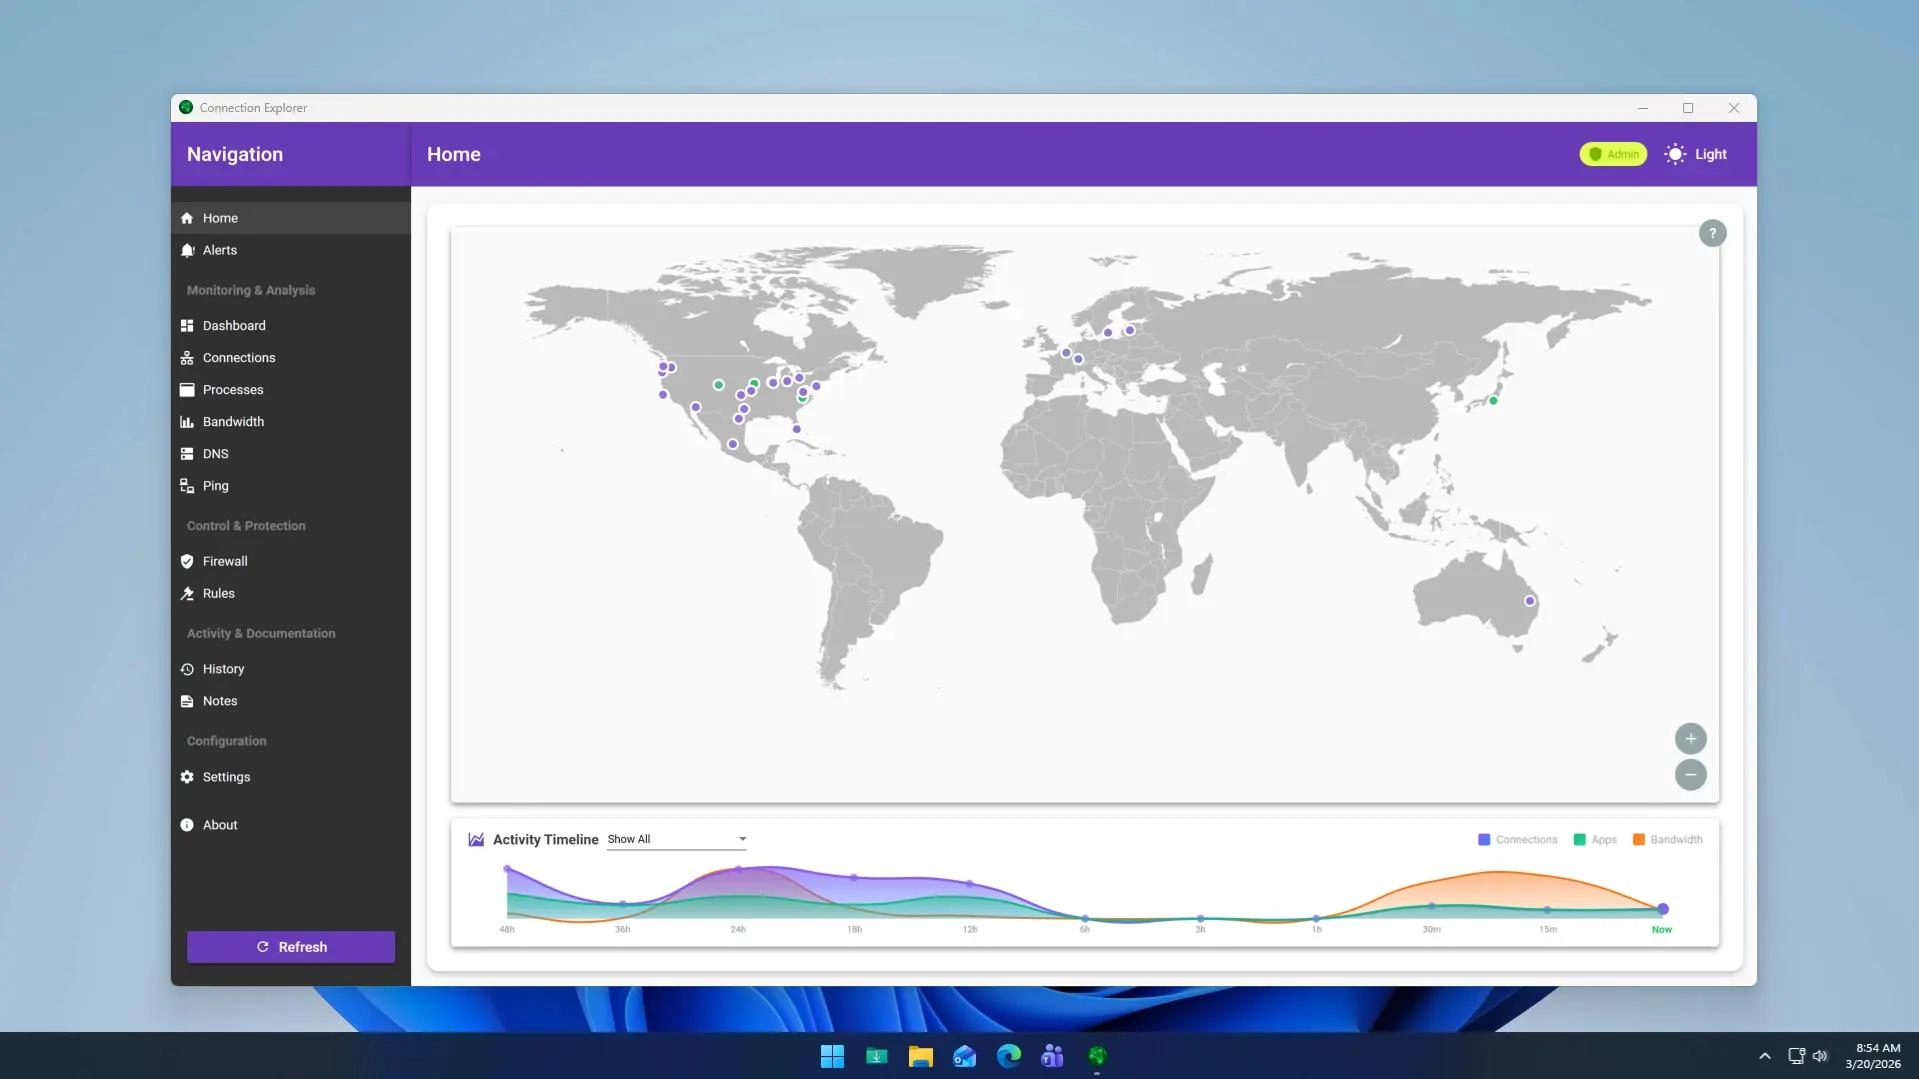Click the dropdown arrow beside Show All
The height and width of the screenshot is (1079, 1919).
coord(742,839)
